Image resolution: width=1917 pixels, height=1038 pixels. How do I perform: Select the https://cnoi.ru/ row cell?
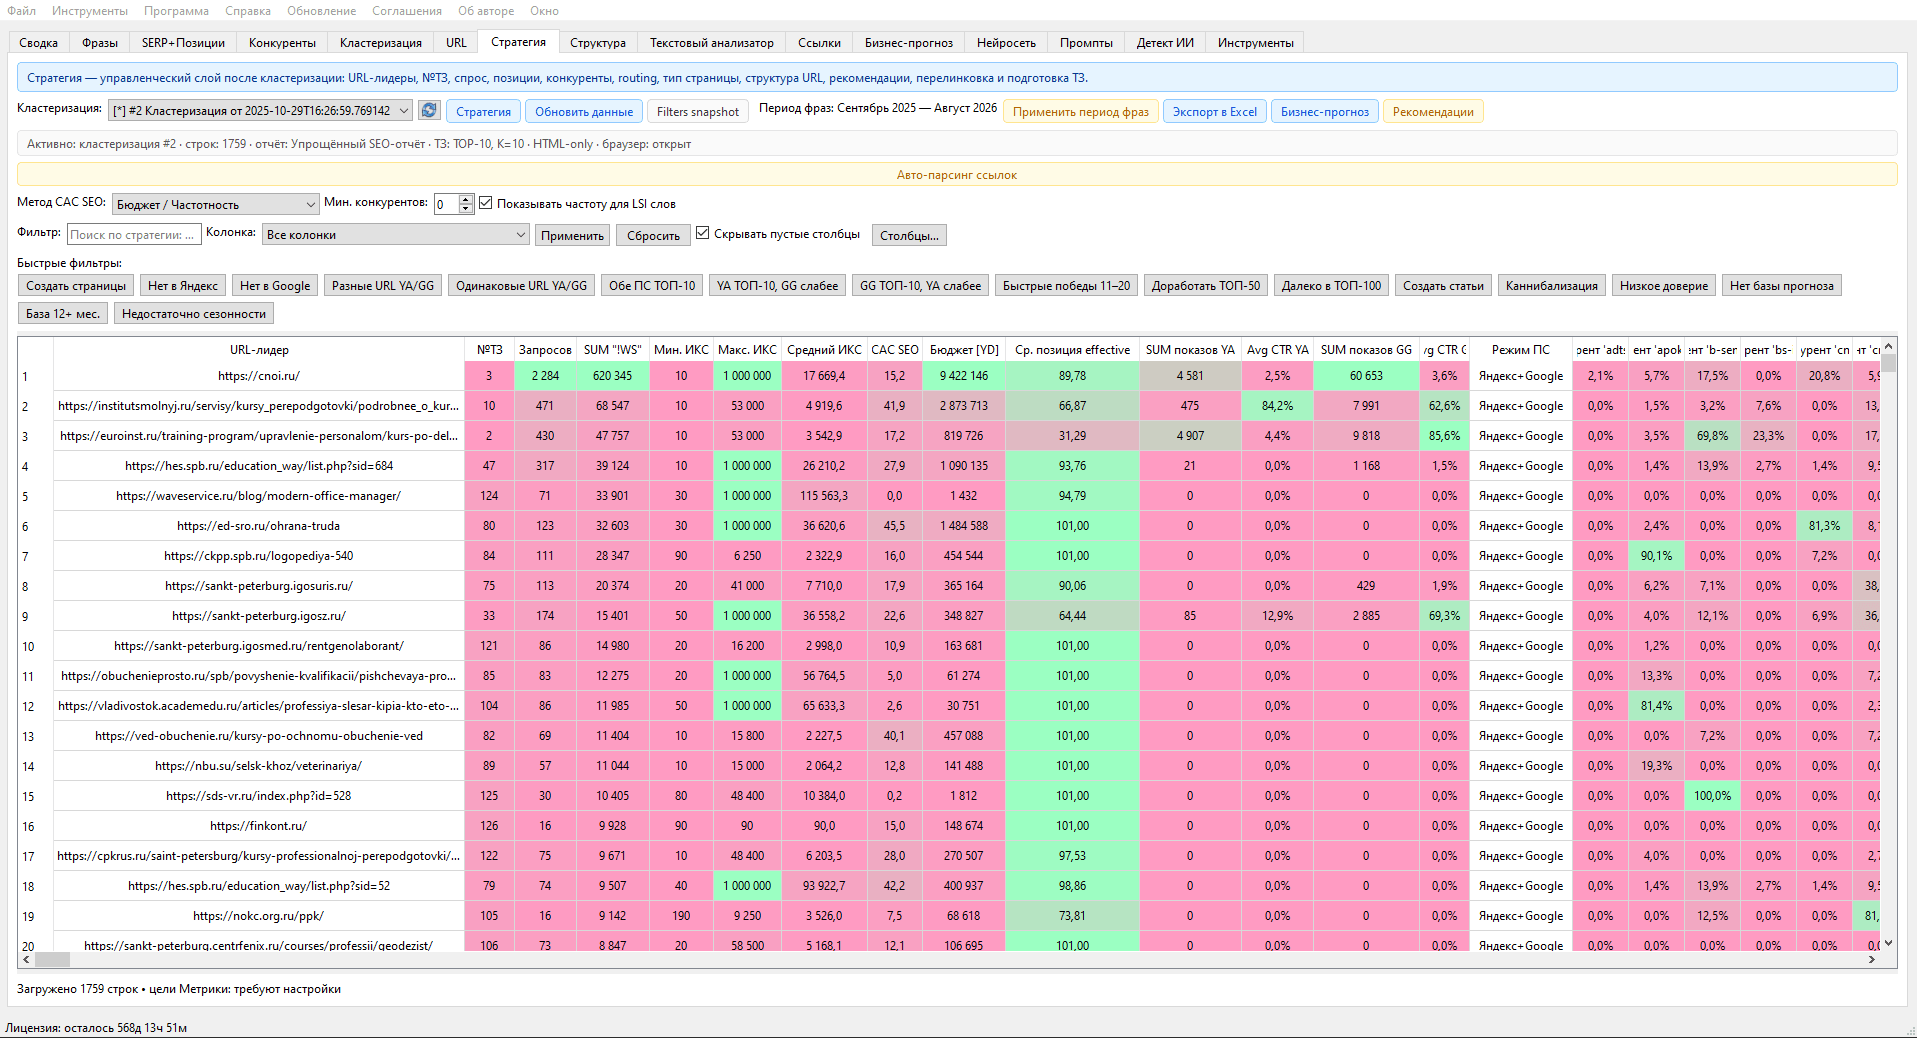(259, 376)
